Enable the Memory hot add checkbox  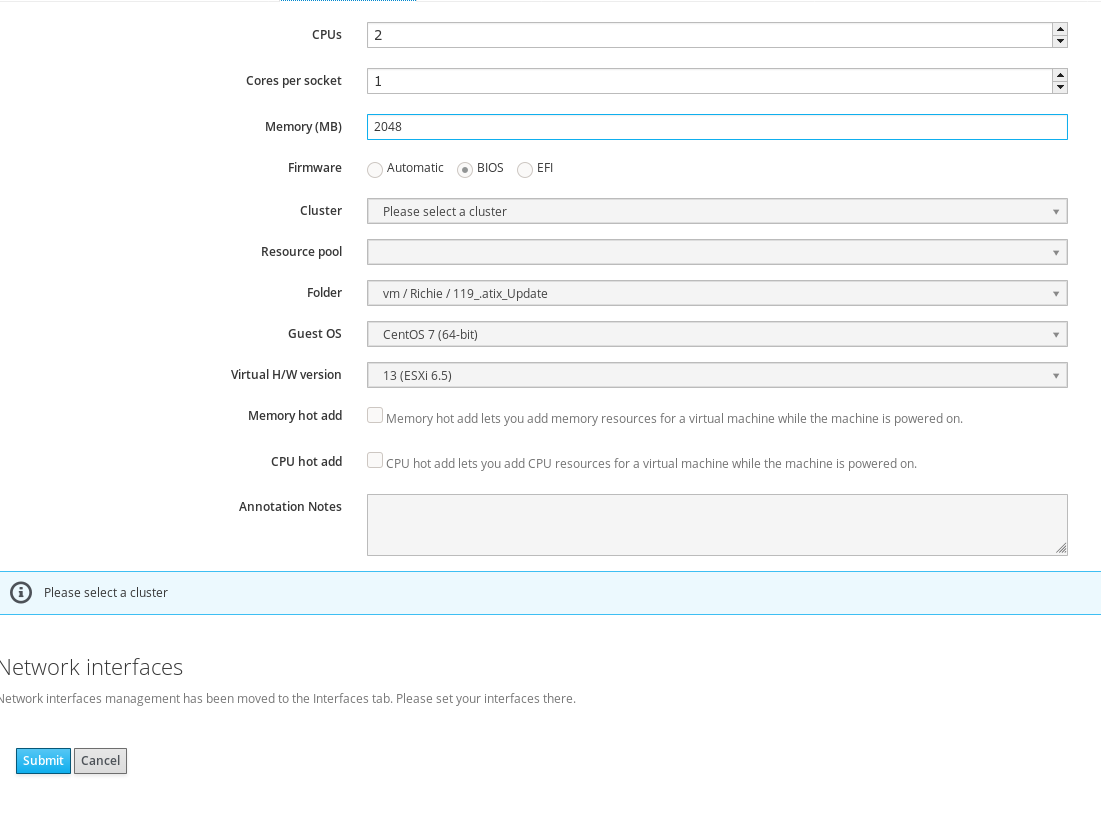375,416
